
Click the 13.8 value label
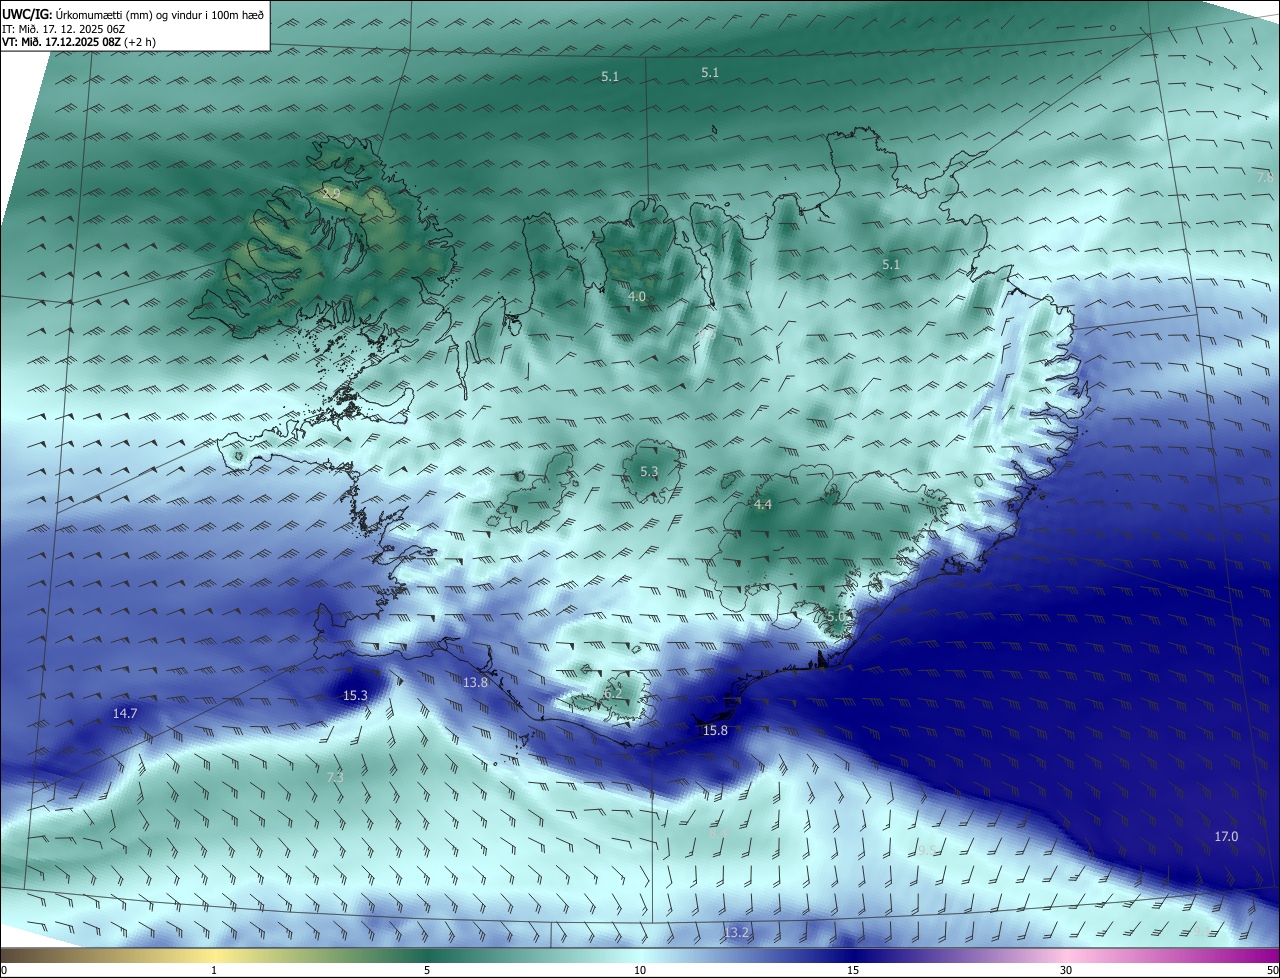(x=475, y=682)
